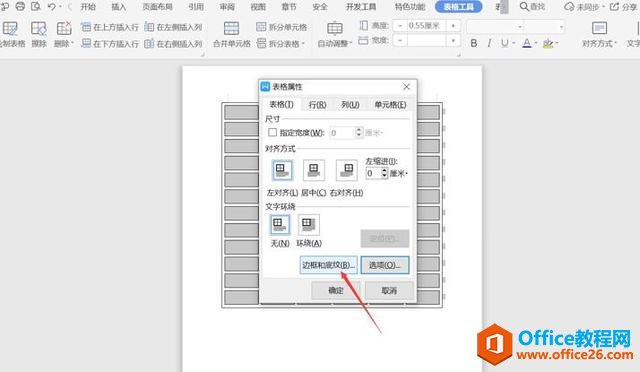Open font color dropdown arrow
The height and width of the screenshot is (372, 640).
[x=536, y=43]
